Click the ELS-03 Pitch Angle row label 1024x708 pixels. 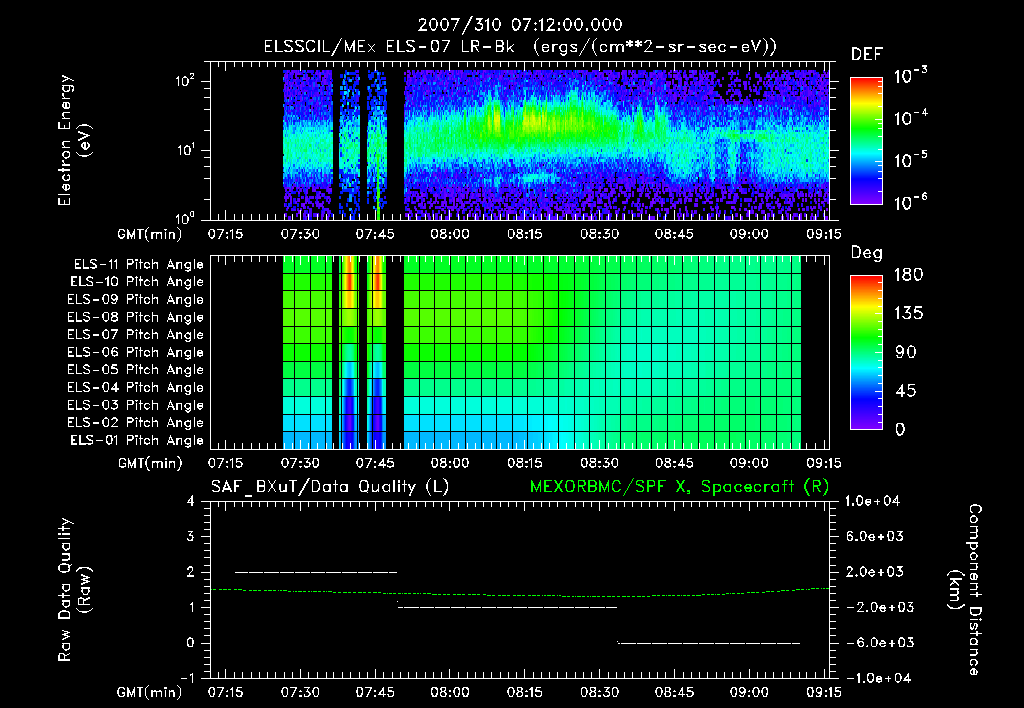point(135,406)
